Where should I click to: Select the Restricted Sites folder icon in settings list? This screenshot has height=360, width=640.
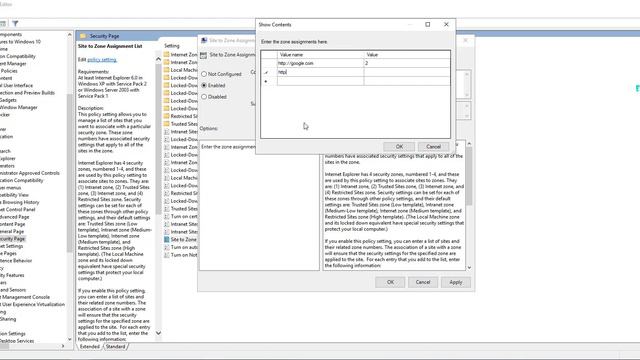coord(167,116)
